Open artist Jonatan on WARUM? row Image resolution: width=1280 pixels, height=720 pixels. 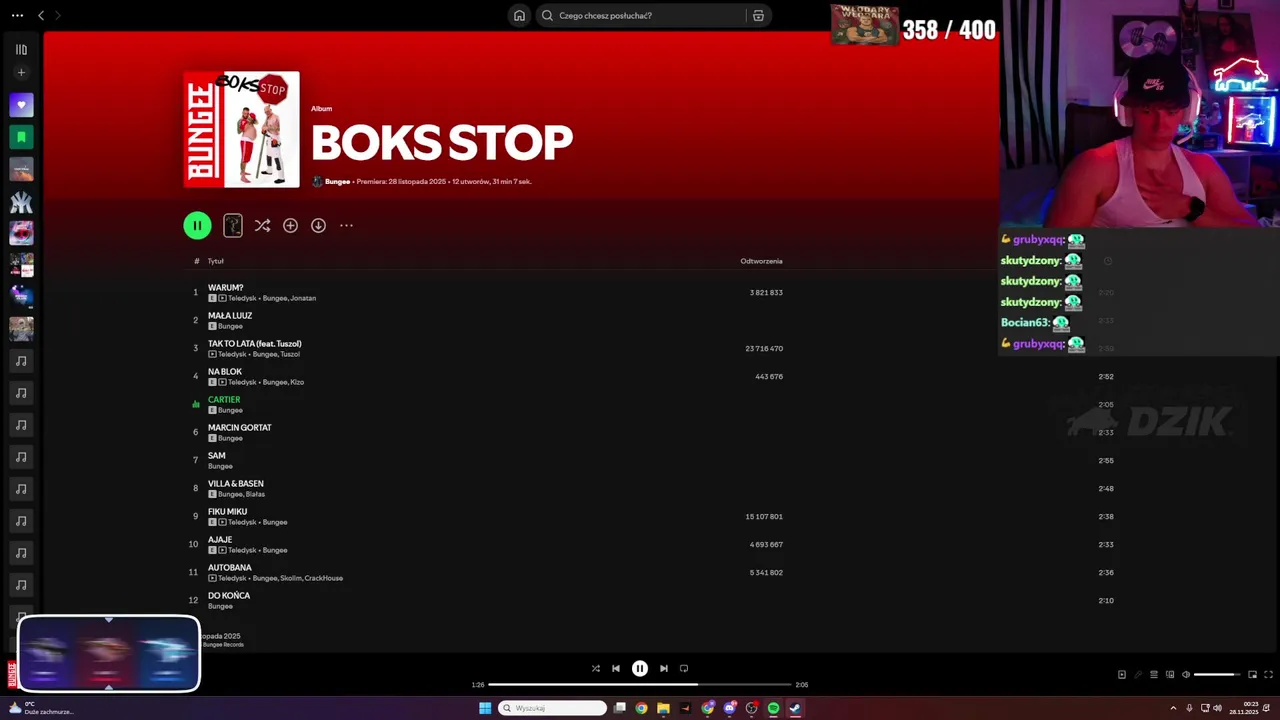click(x=303, y=298)
